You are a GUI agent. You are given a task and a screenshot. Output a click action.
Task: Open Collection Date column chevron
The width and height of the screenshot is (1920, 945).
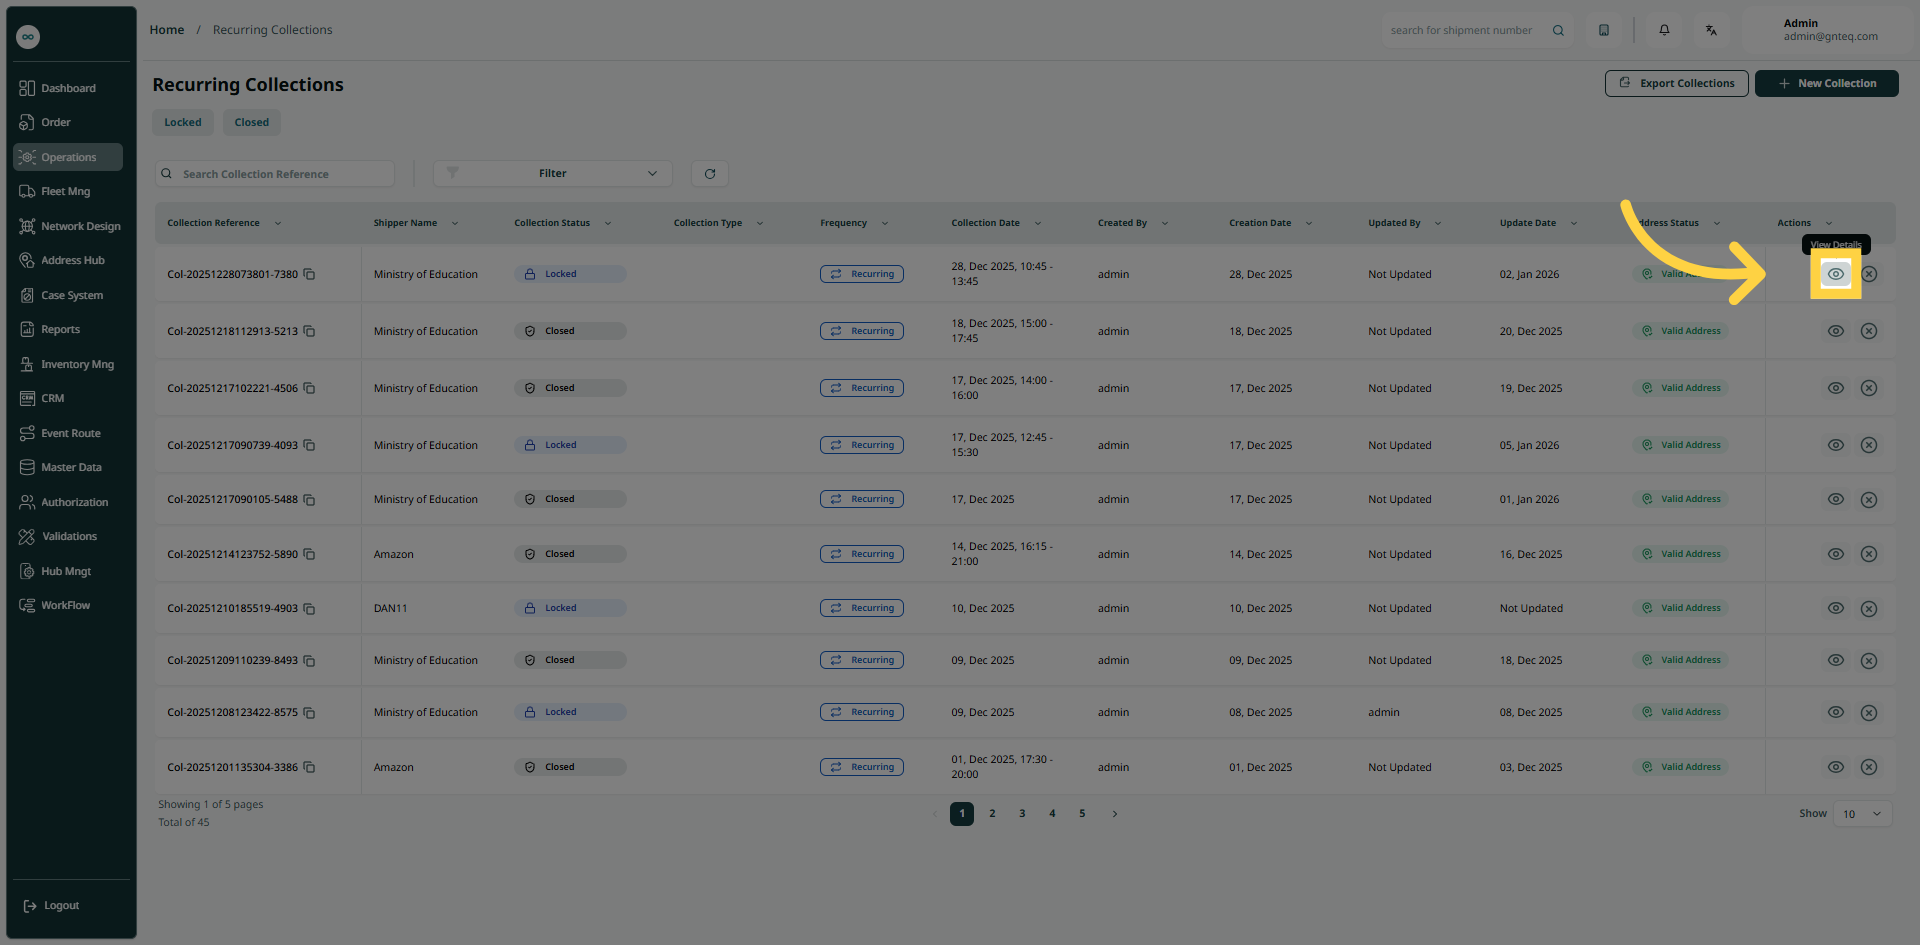click(x=1038, y=223)
